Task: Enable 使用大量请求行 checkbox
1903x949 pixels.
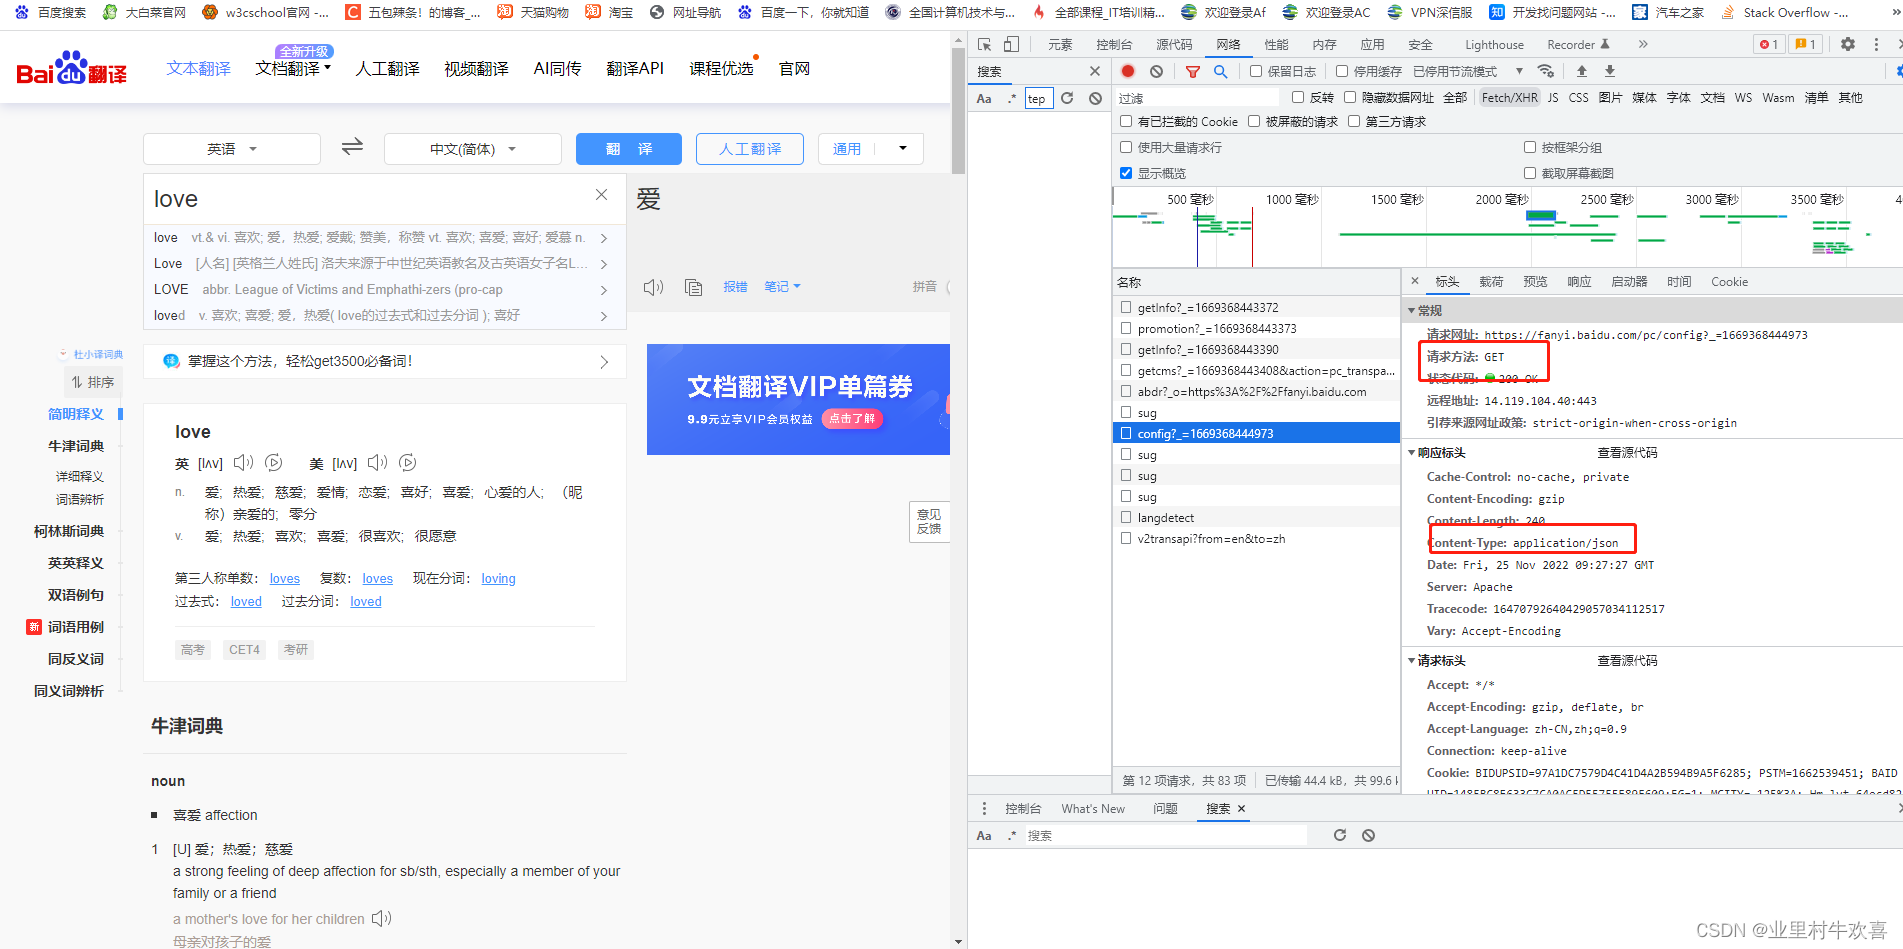Action: (x=1126, y=147)
